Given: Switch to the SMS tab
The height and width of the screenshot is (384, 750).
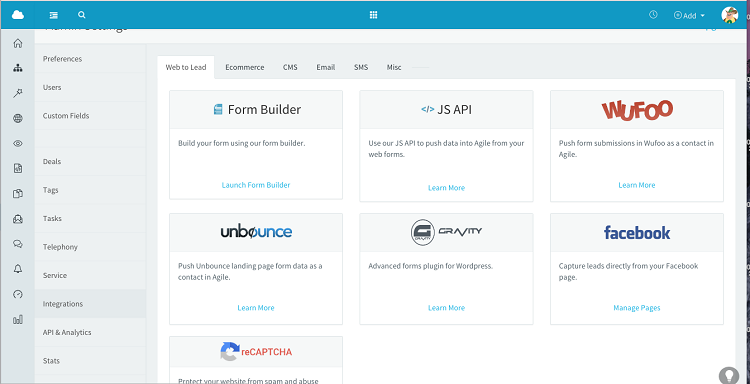Looking at the screenshot, I should (x=361, y=67).
